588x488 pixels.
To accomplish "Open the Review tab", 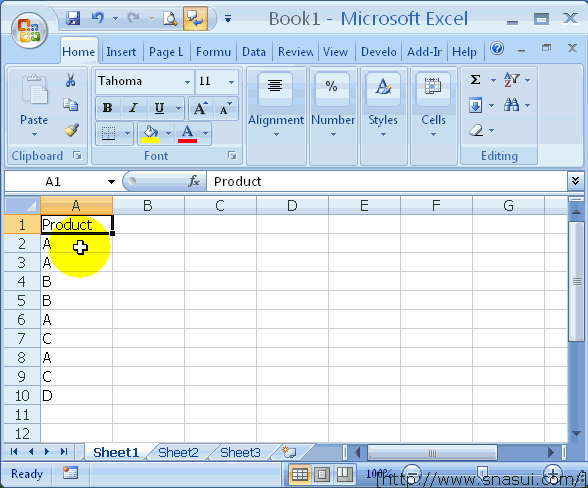I will (296, 52).
